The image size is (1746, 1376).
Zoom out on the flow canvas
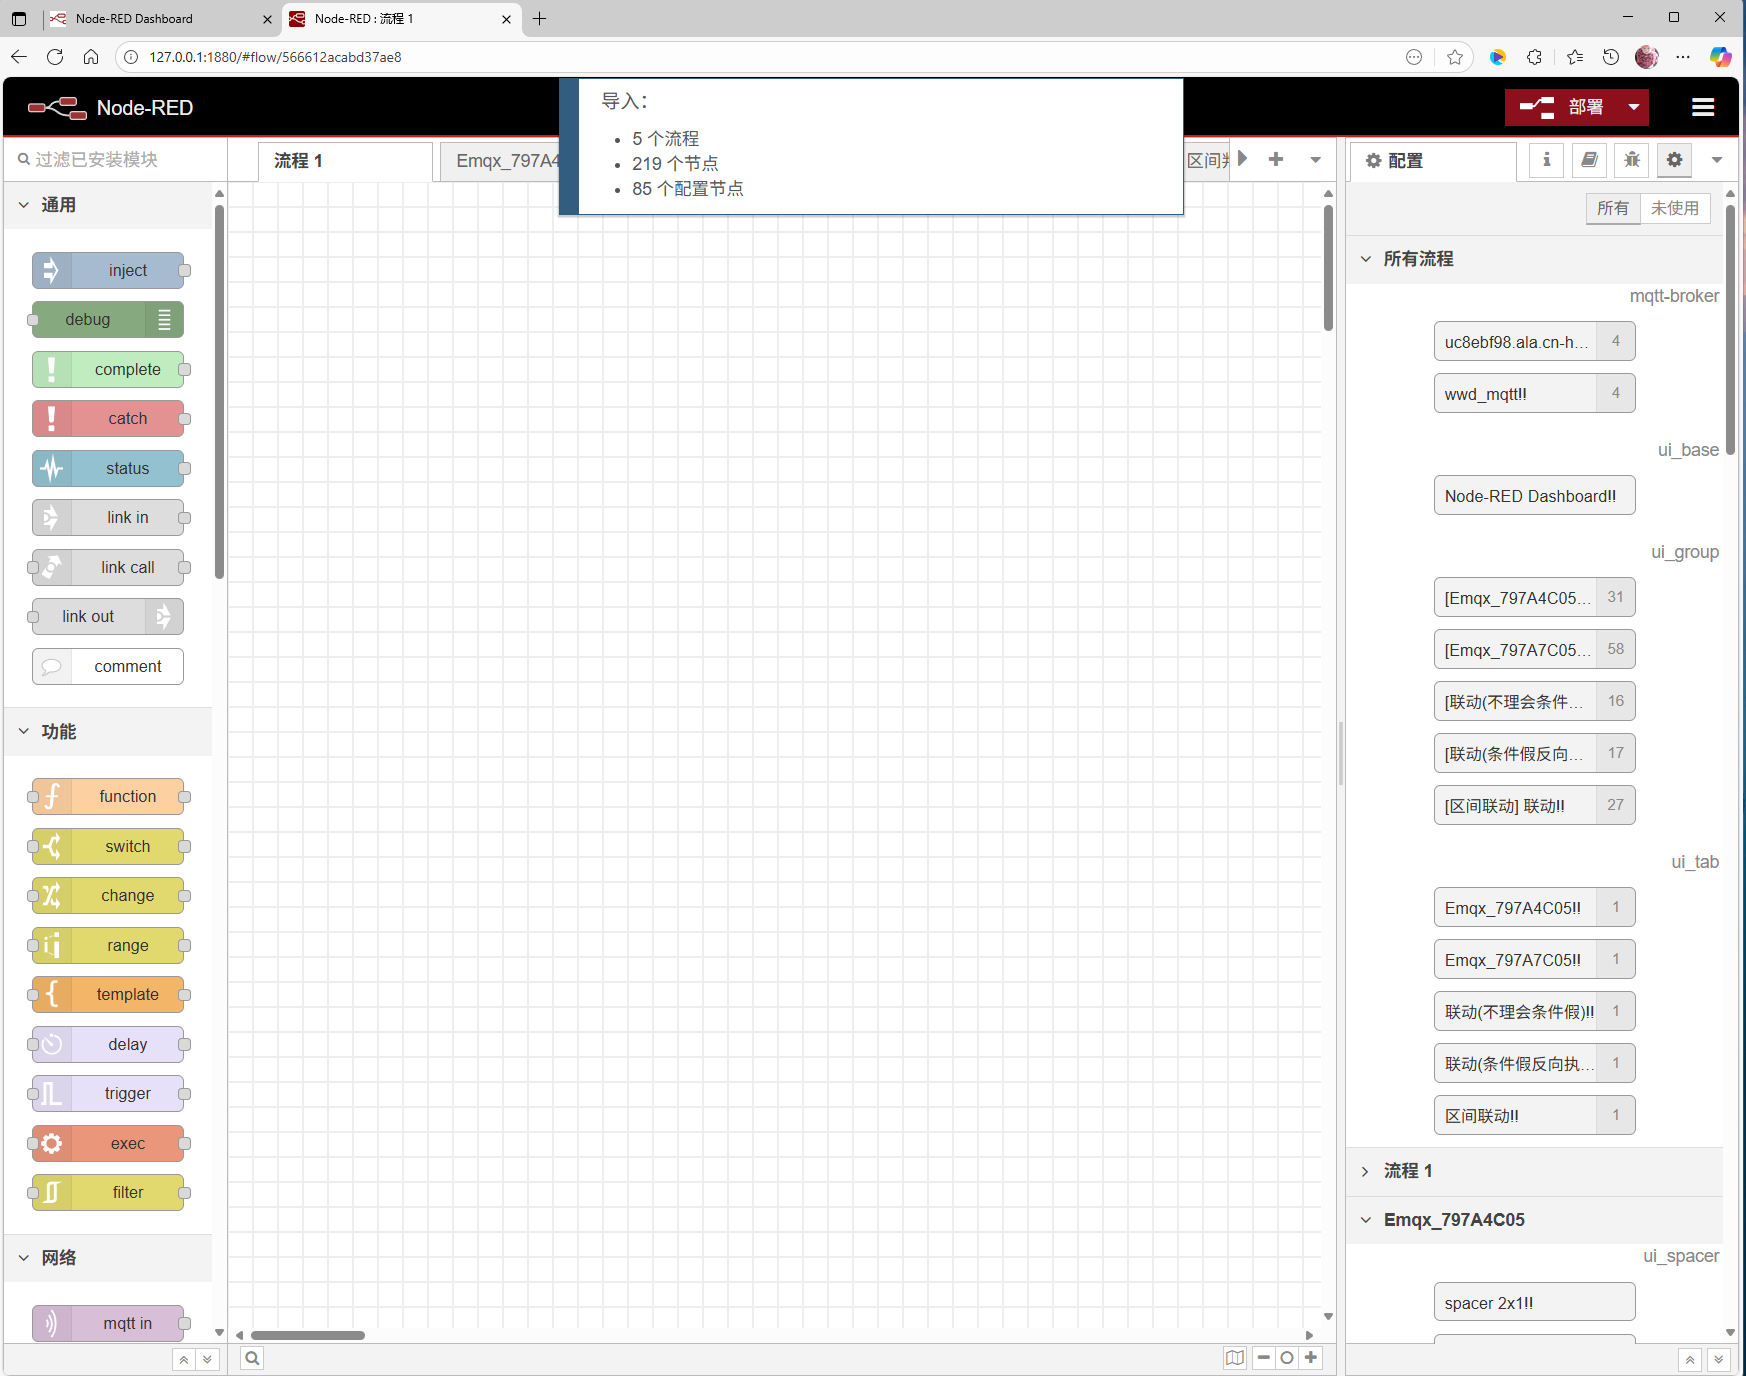point(1264,1358)
